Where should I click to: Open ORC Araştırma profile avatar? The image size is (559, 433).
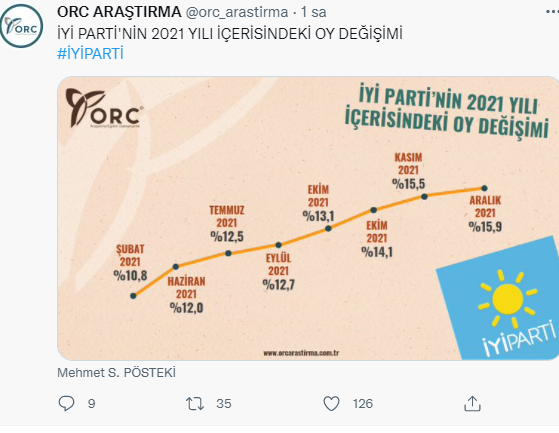[21, 26]
